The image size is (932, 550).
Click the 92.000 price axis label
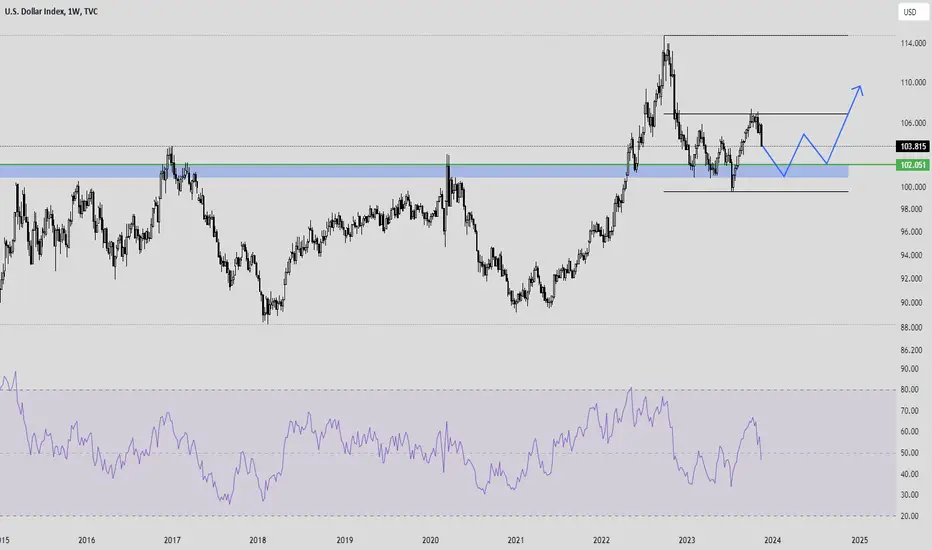(912, 279)
